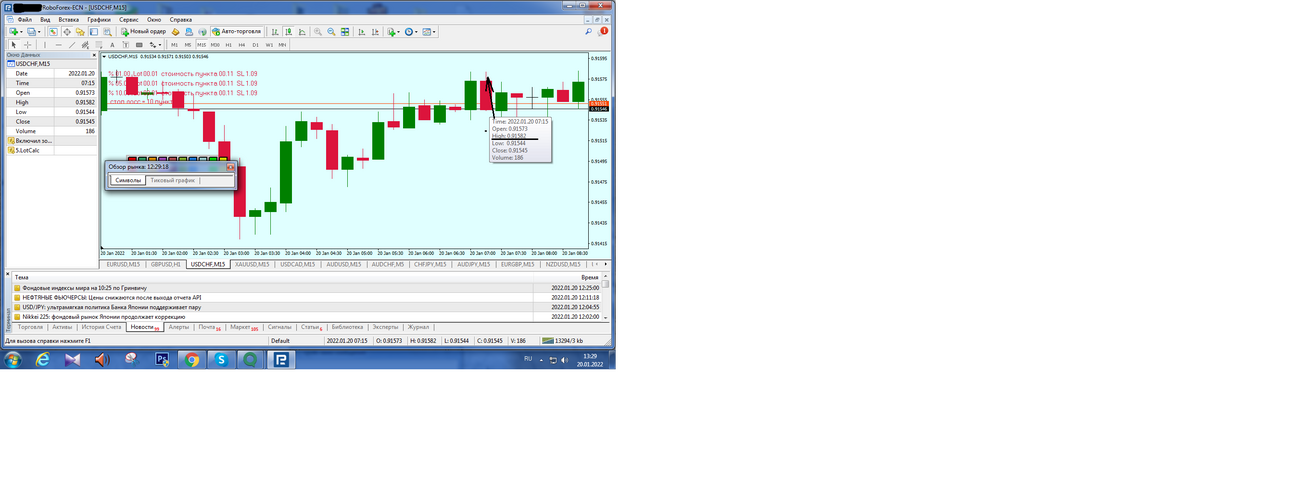Click the yellow color swatch on chart
The height and width of the screenshot is (502, 1290).
pyautogui.click(x=223, y=159)
